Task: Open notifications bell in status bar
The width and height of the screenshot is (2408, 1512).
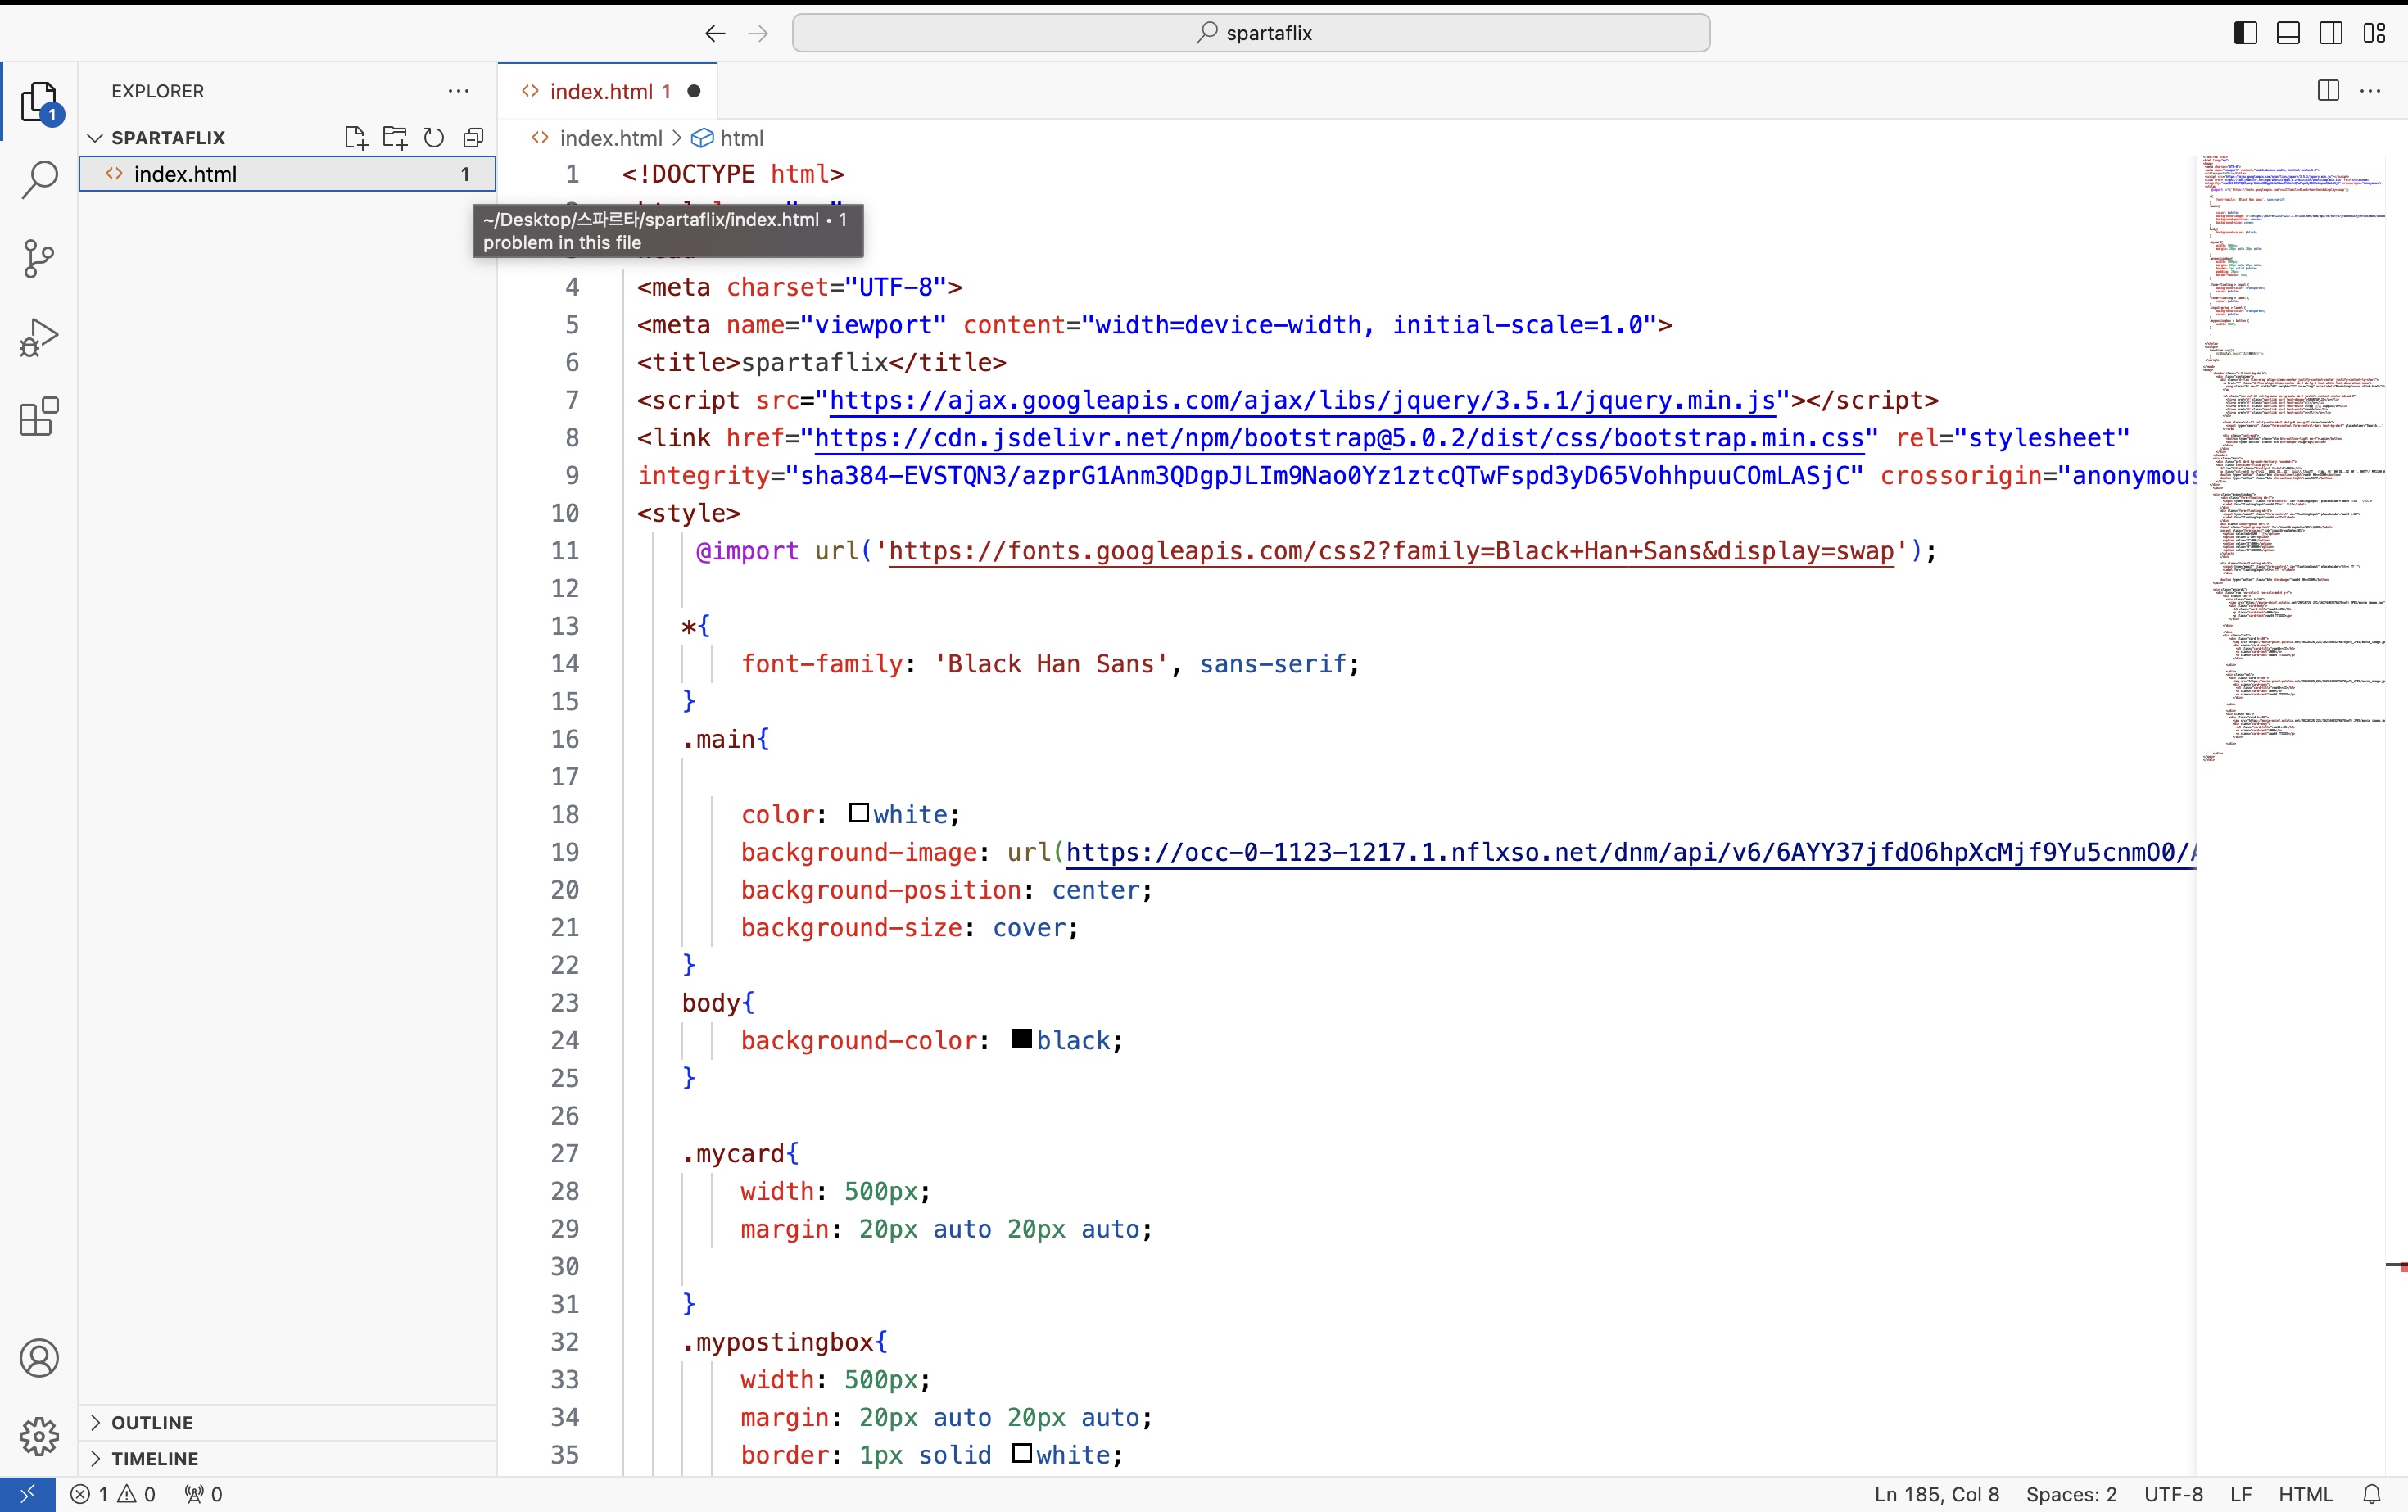Action: point(2371,1494)
